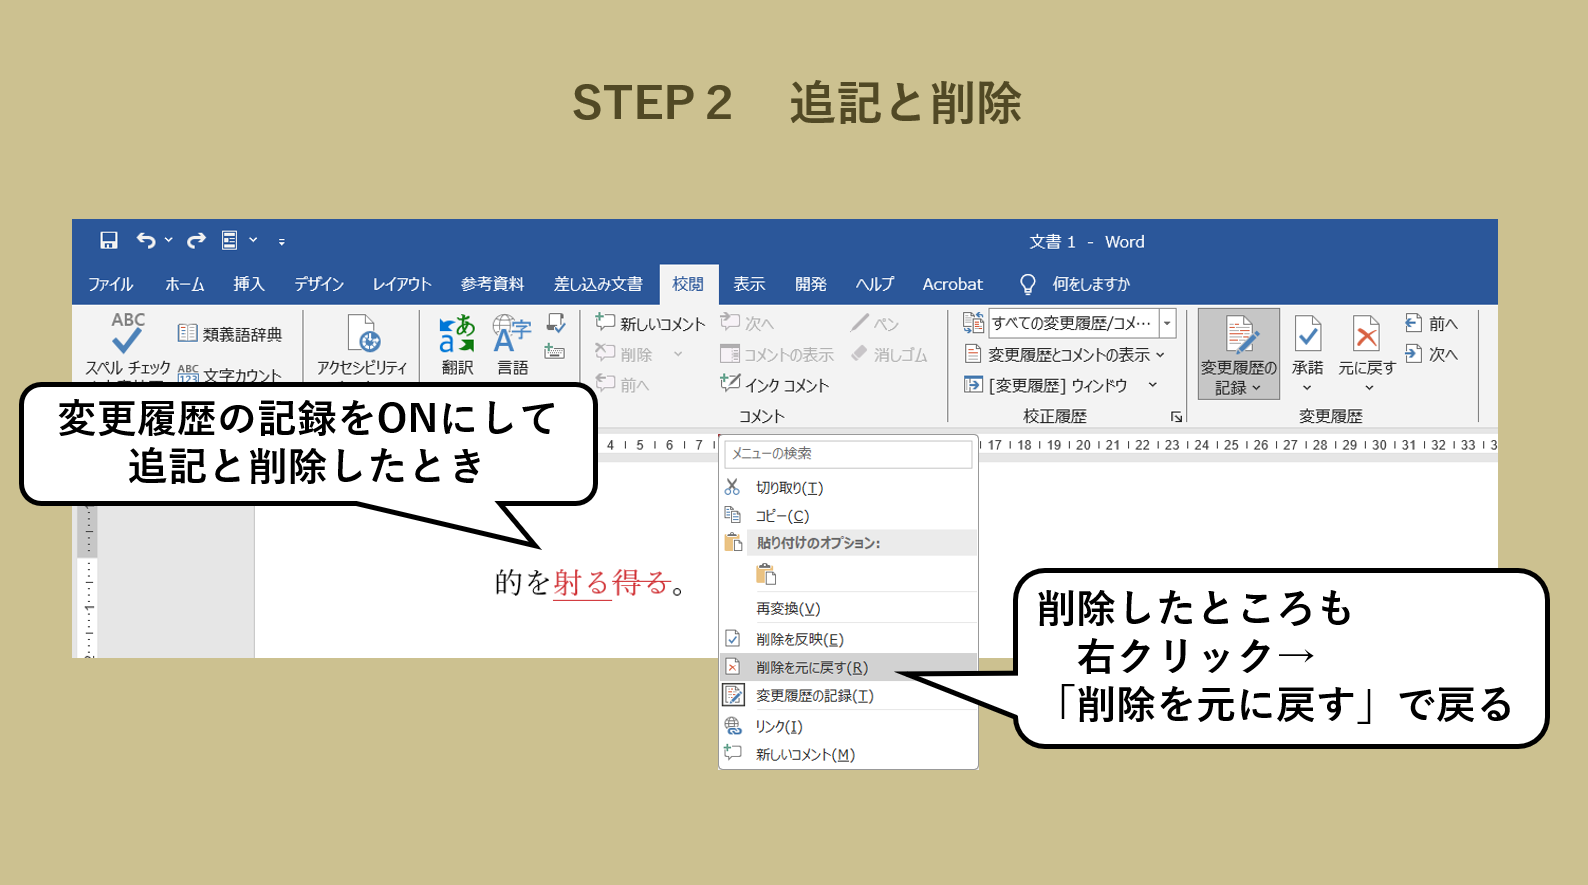Viewport: 1588px width, 885px height.
Task: Open the 校正履歴 group dialog launcher
Action: (1176, 417)
